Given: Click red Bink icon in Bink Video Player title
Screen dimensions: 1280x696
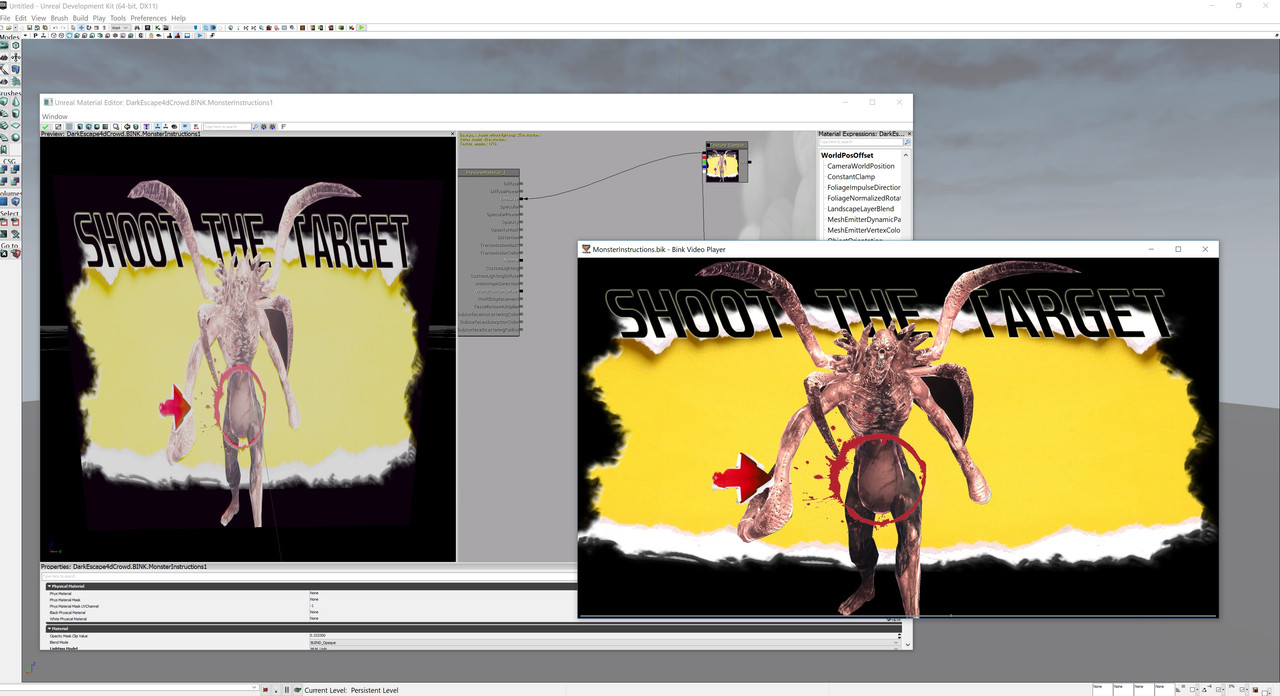Looking at the screenshot, I should 587,249.
